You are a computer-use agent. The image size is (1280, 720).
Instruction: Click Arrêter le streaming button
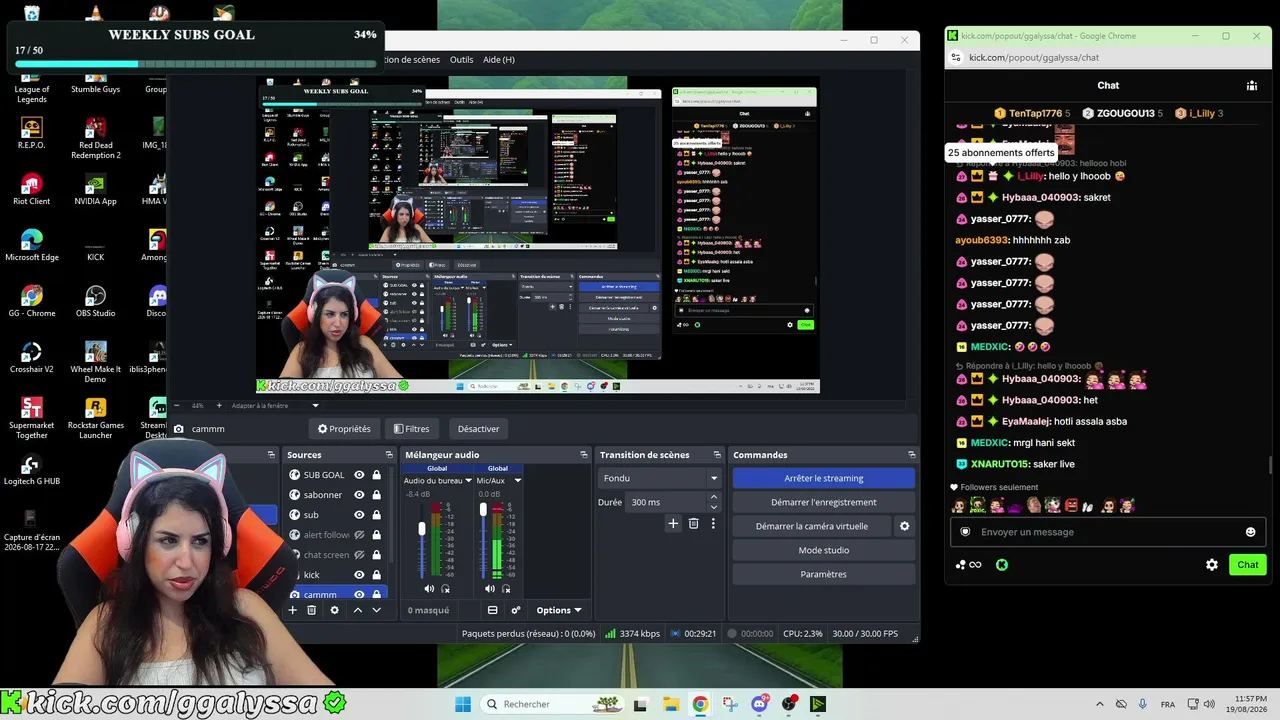click(824, 478)
